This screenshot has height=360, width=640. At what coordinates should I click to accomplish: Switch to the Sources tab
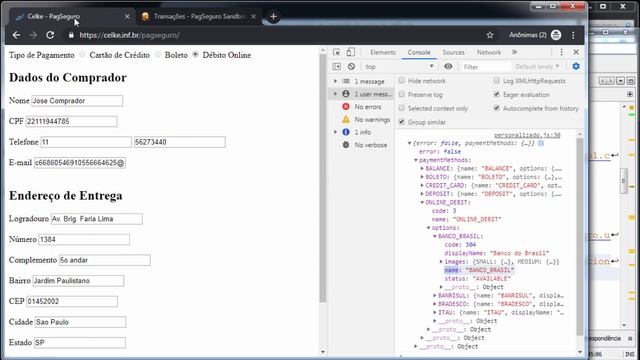click(453, 52)
